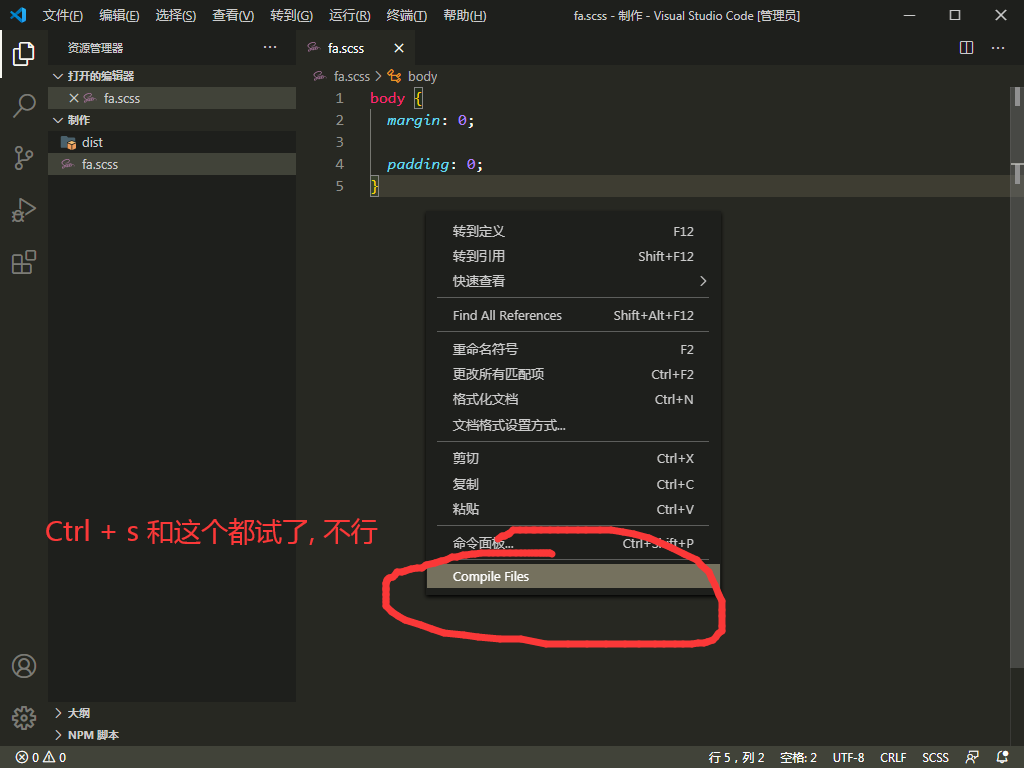
Task: Choose 命令面板... in context menu
Action: point(573,543)
